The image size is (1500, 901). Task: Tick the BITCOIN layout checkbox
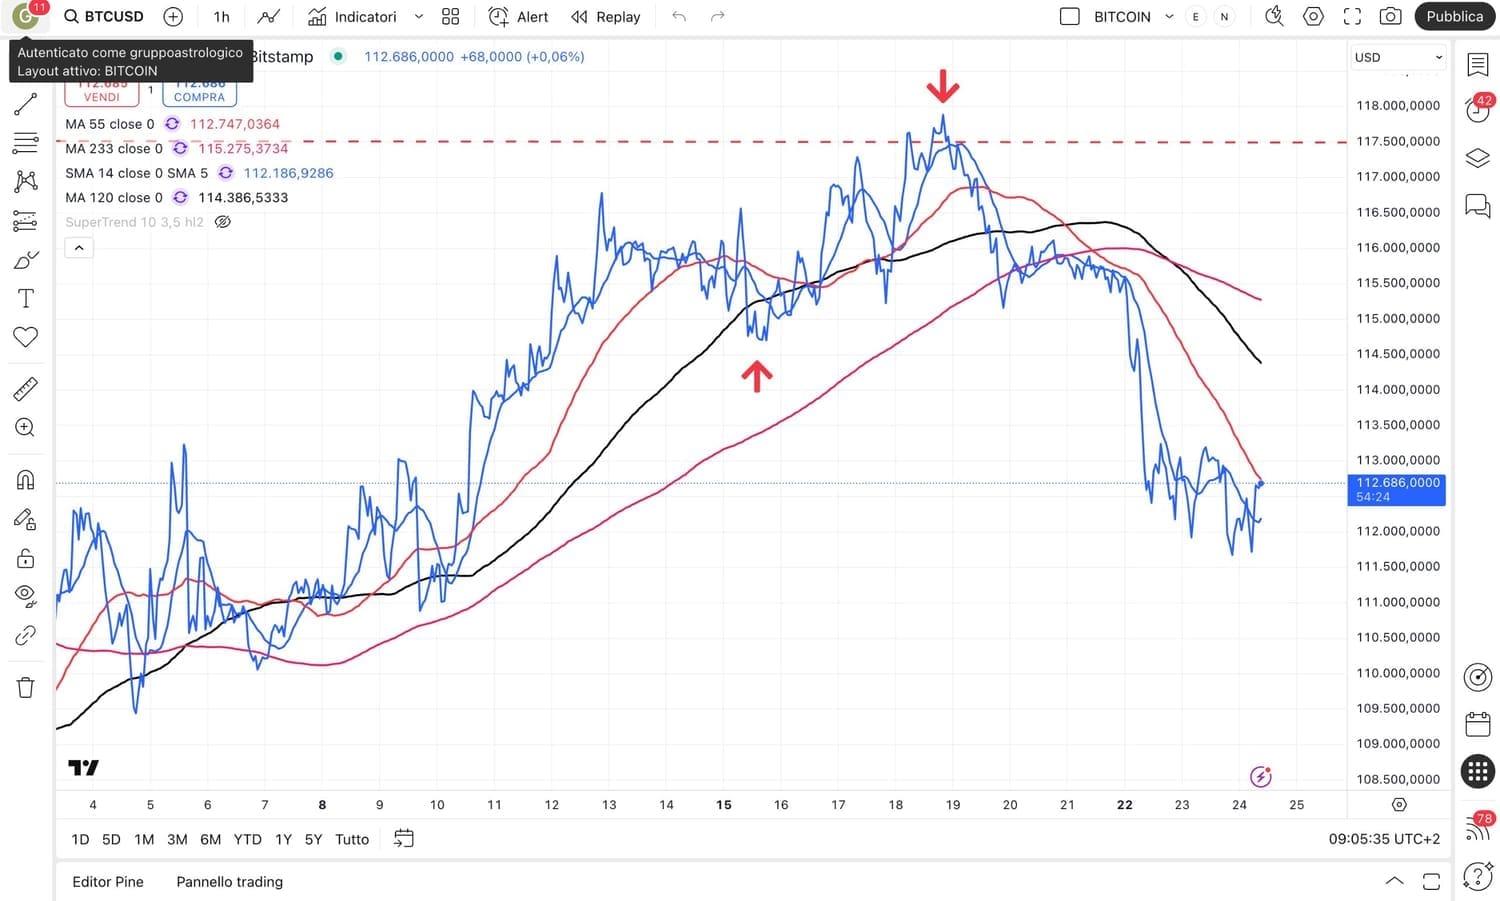[x=1069, y=16]
